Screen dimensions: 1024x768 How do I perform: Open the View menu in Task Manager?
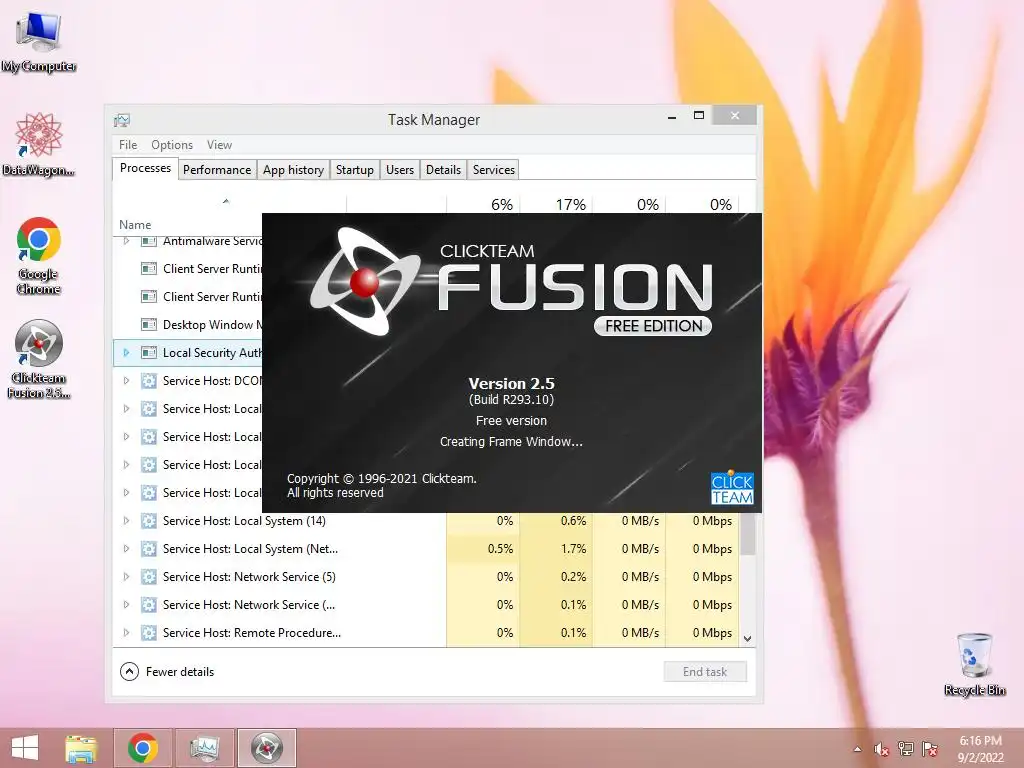(219, 145)
